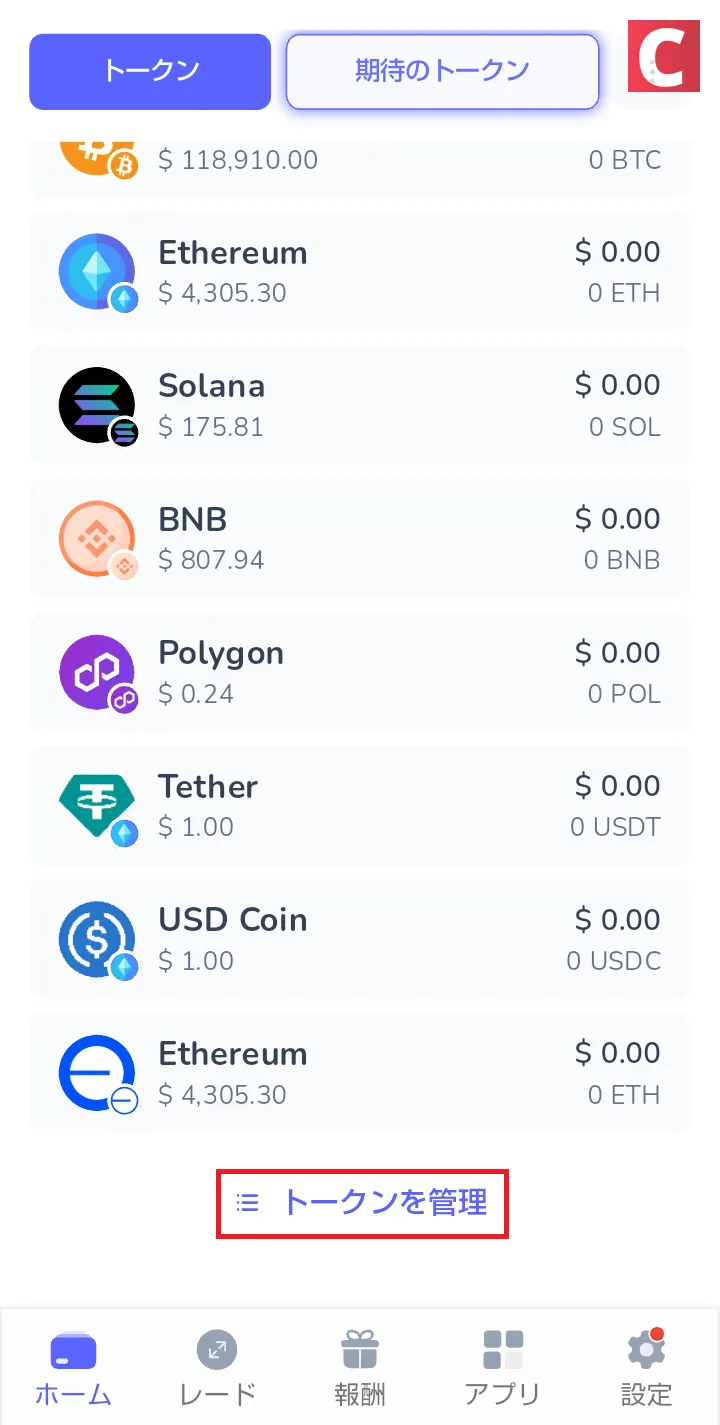
Task: Click the Tether coin logo
Action: point(97,806)
